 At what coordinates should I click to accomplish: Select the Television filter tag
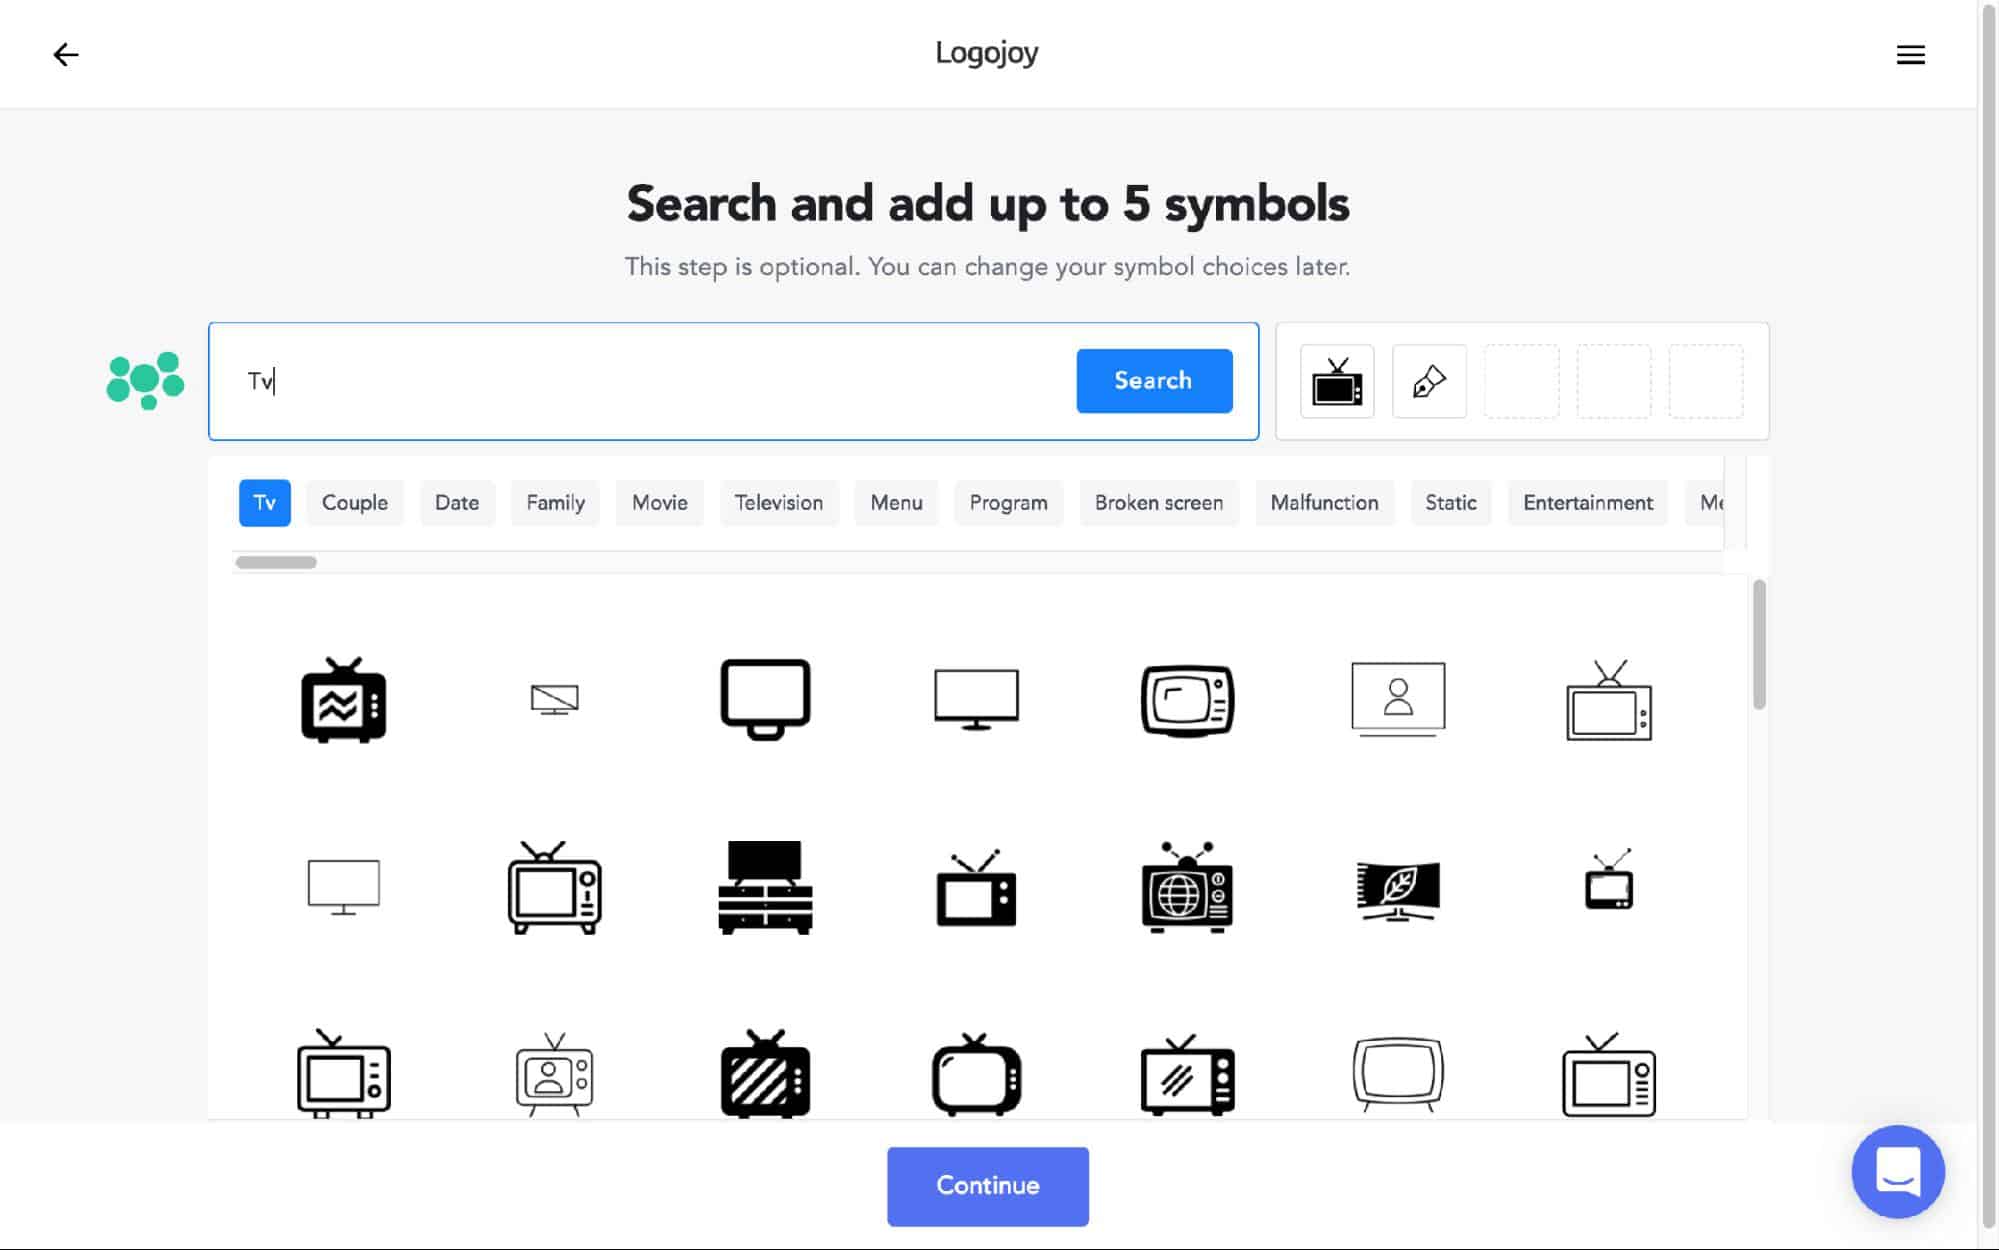pyautogui.click(x=778, y=501)
